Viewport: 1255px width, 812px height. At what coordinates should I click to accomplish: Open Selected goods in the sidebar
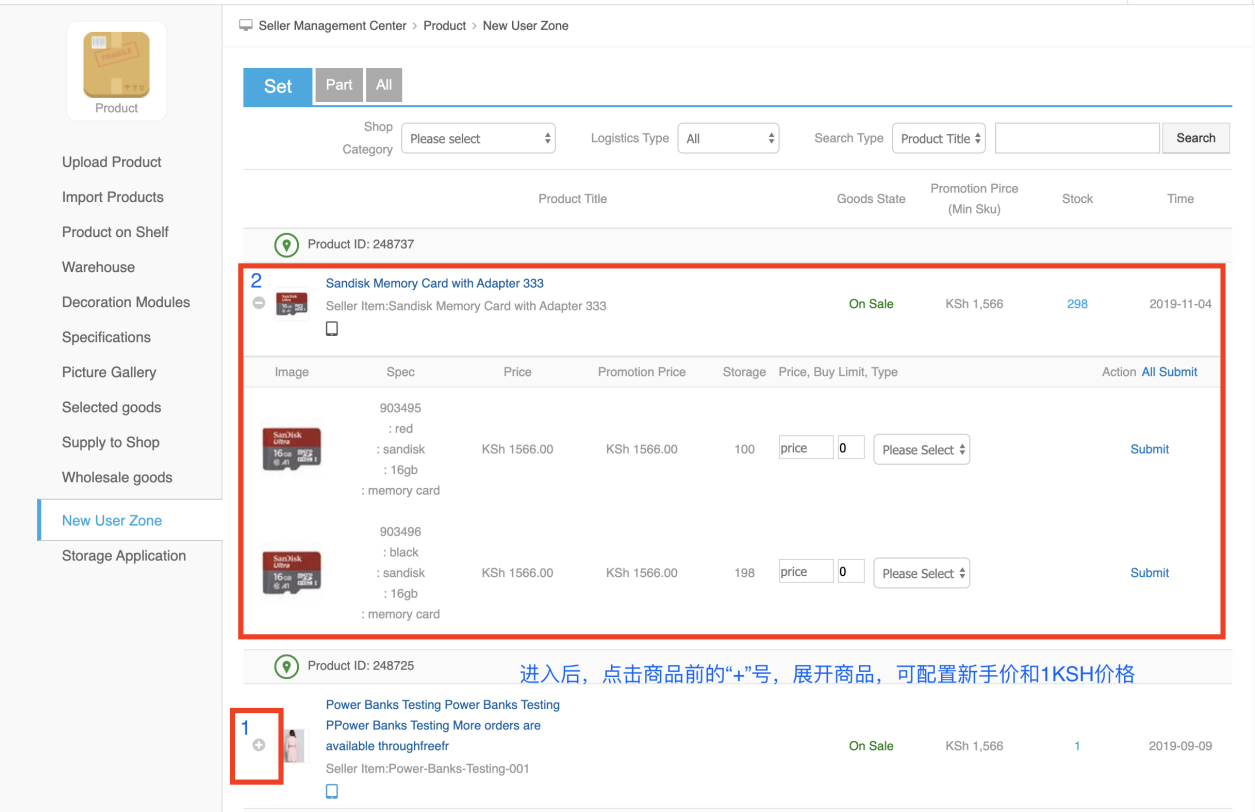[x=111, y=407]
